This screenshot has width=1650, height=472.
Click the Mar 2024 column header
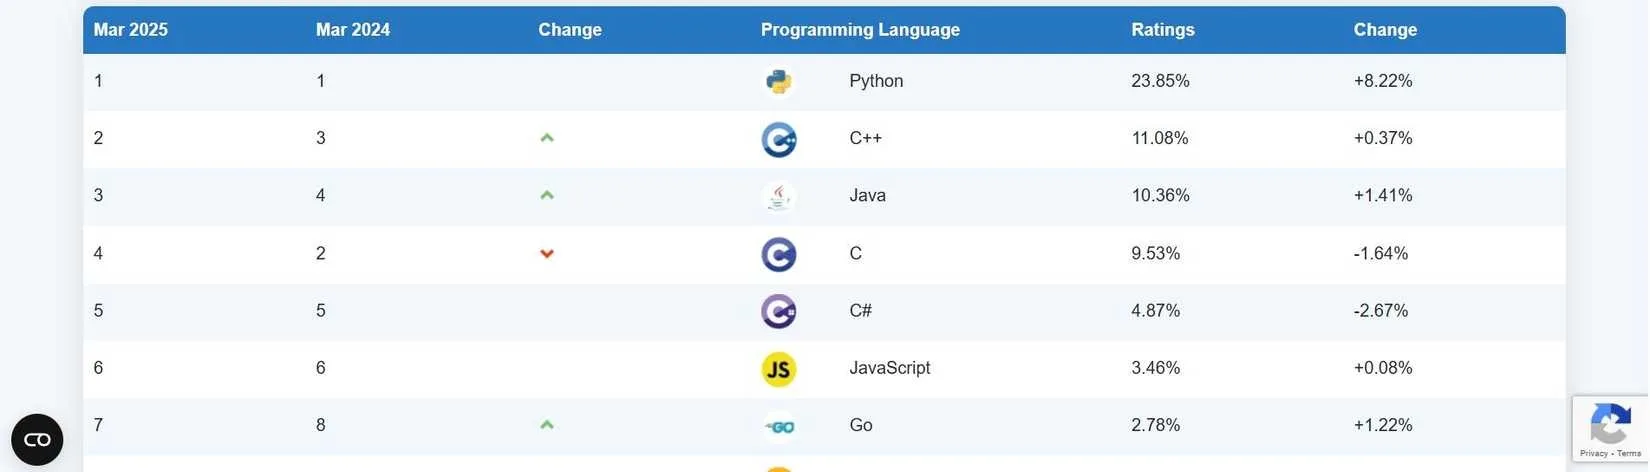(x=353, y=30)
